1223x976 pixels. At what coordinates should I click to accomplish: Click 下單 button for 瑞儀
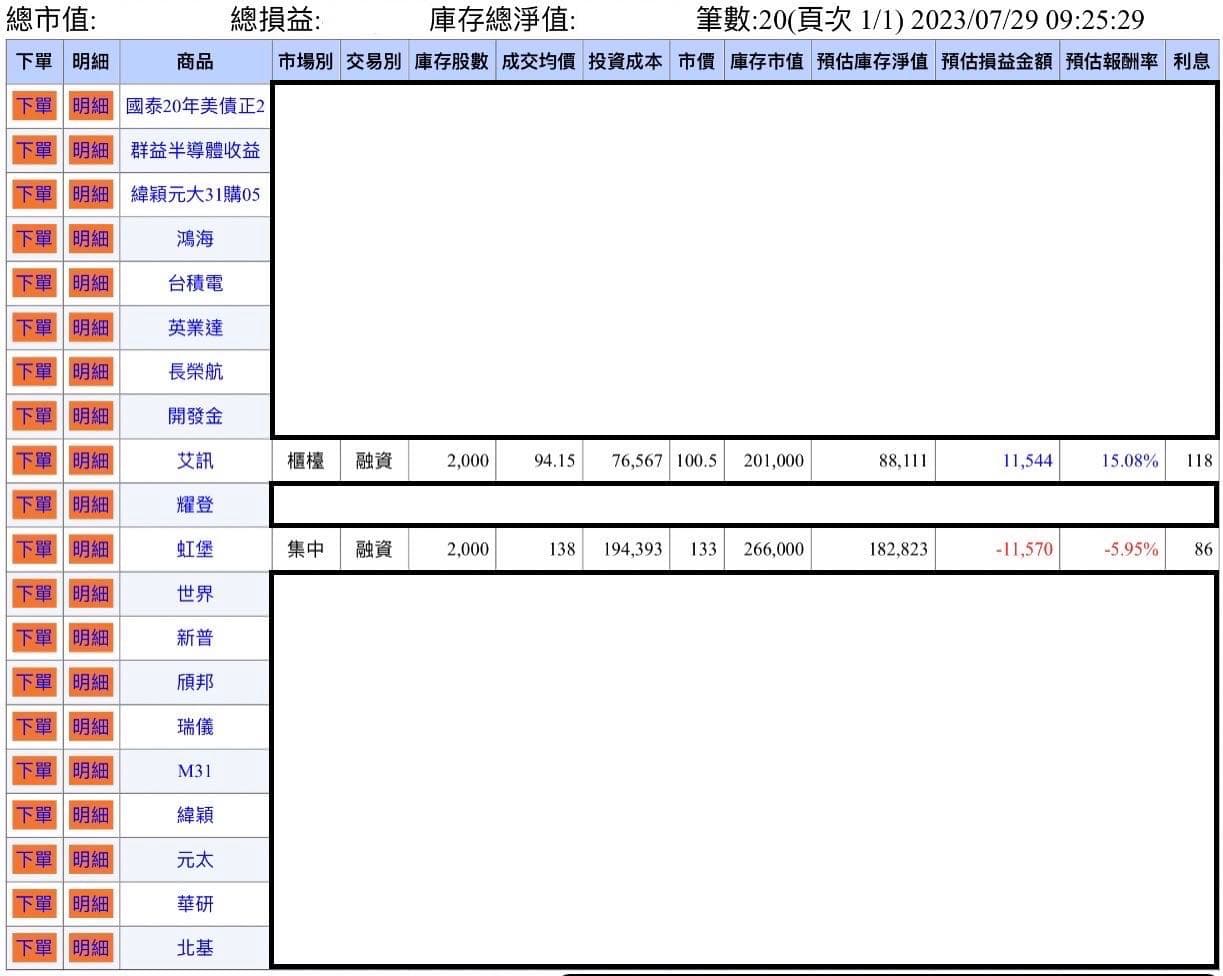click(33, 726)
